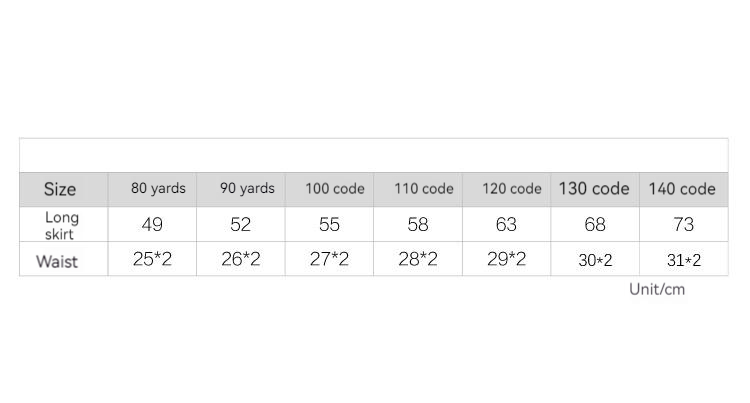Click the empty top row of table
Image resolution: width=750 pixels, height=403 pixels.
click(373, 155)
